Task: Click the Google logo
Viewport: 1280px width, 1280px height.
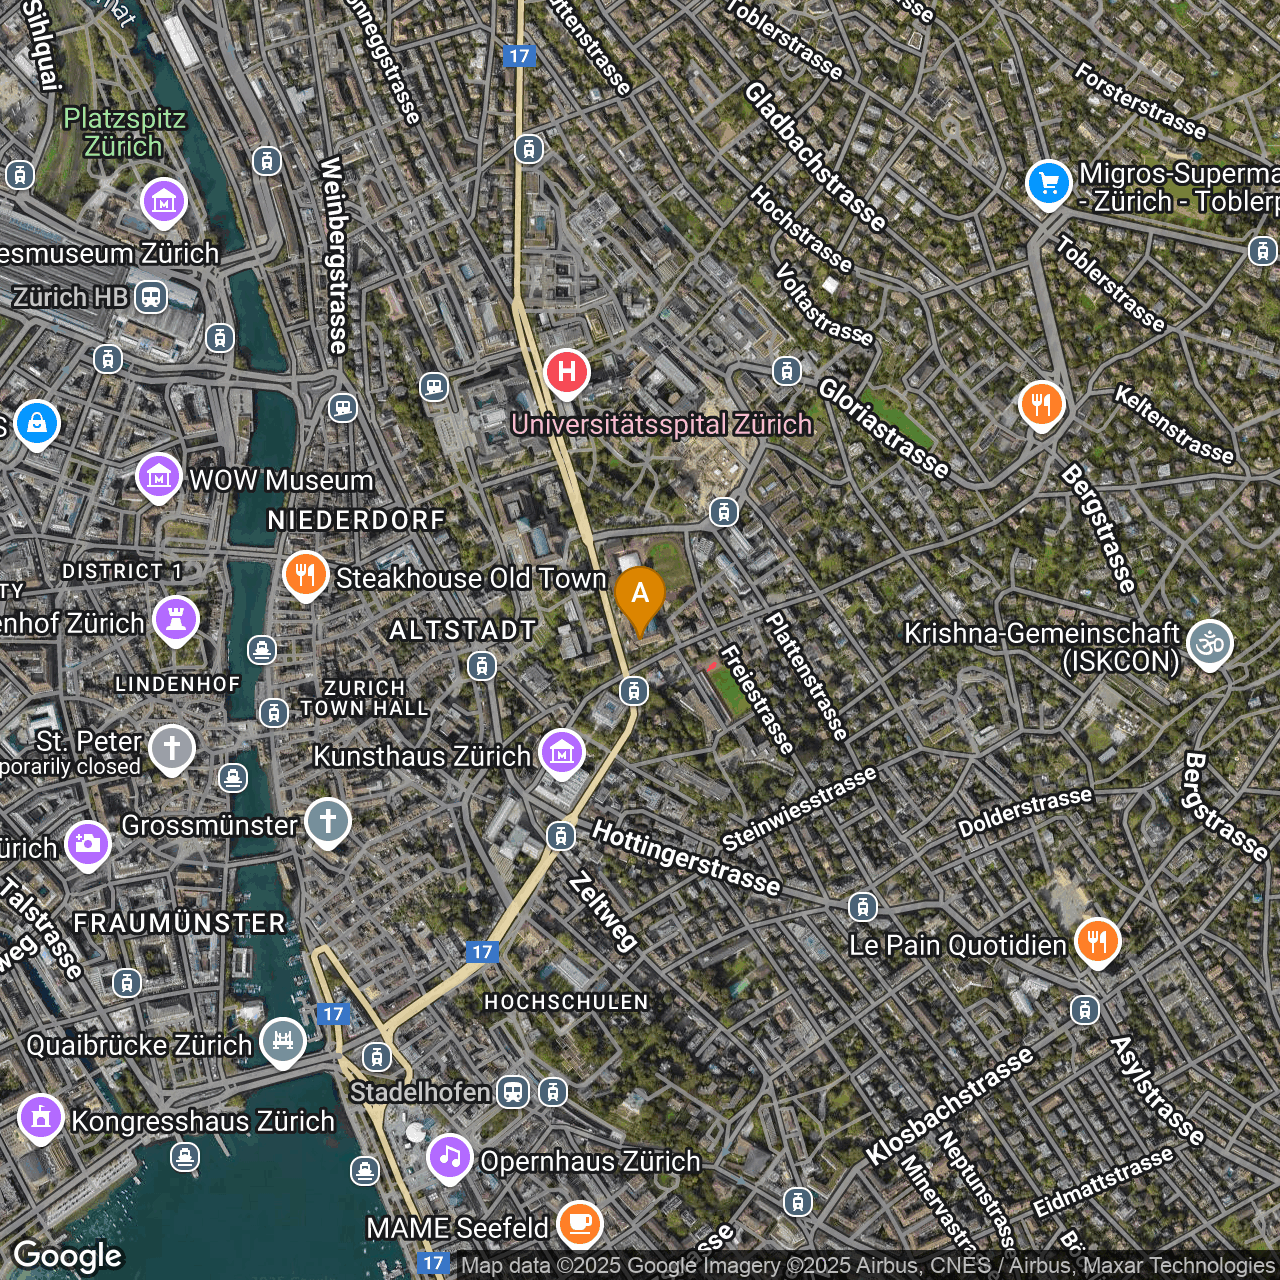Action: [67, 1256]
